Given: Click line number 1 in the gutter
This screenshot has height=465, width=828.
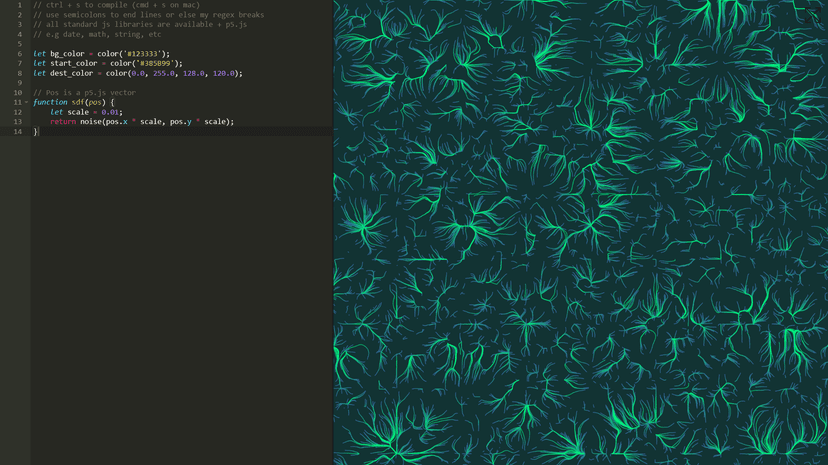Looking at the screenshot, I should (19, 5).
